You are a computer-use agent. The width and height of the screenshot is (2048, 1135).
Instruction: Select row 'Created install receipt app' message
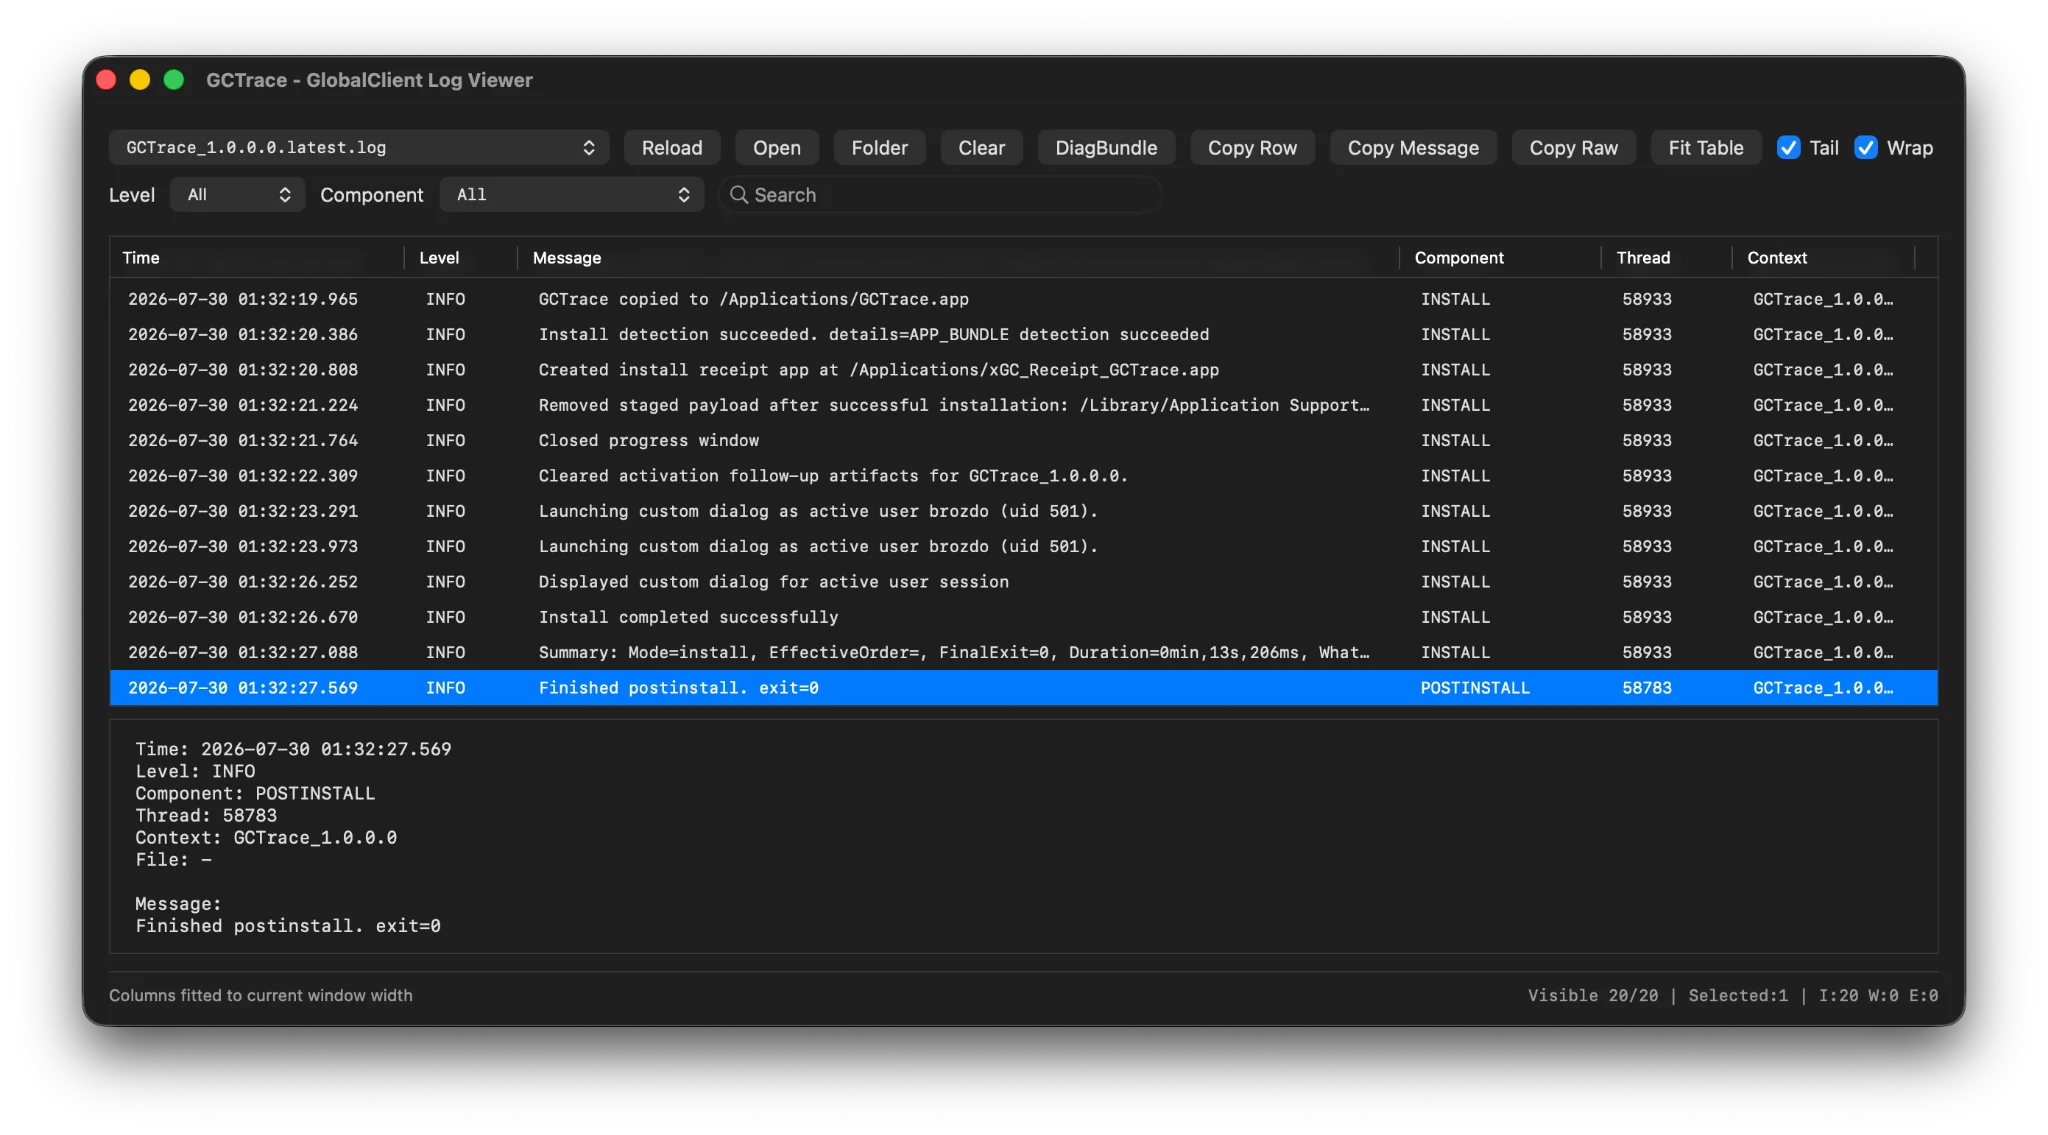pos(1023,370)
